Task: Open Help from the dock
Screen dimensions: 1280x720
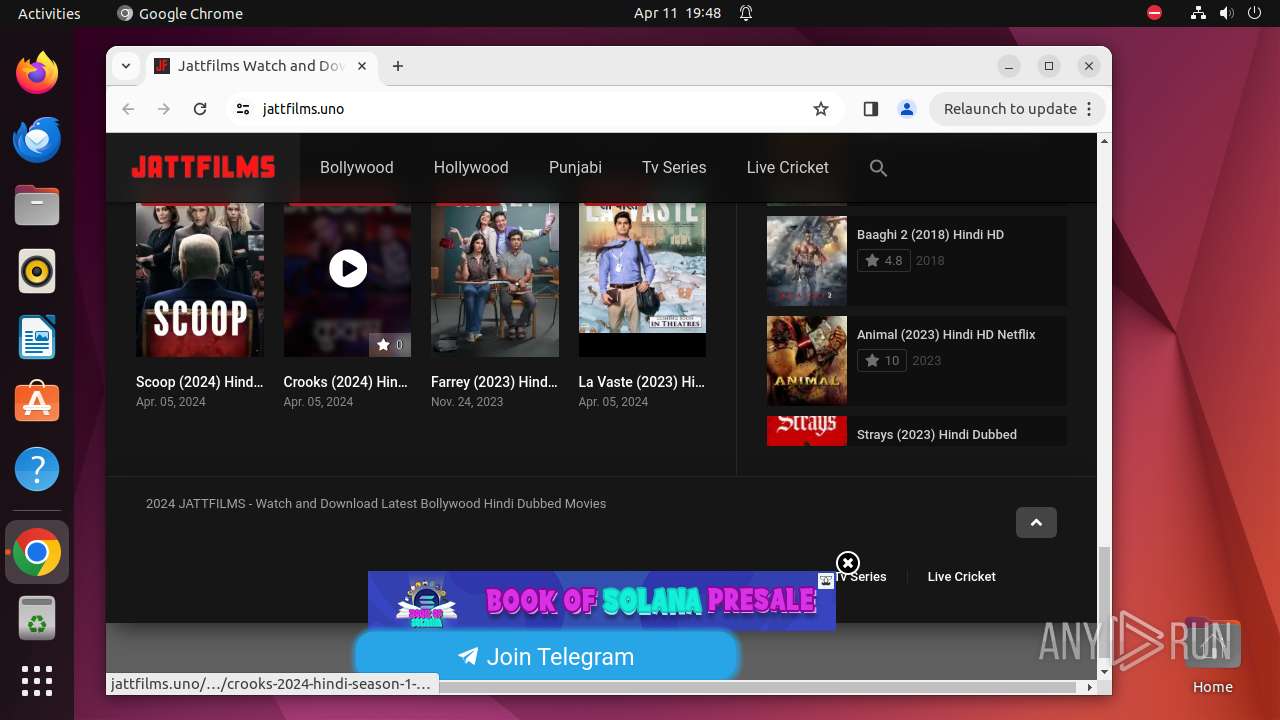Action: click(x=37, y=469)
